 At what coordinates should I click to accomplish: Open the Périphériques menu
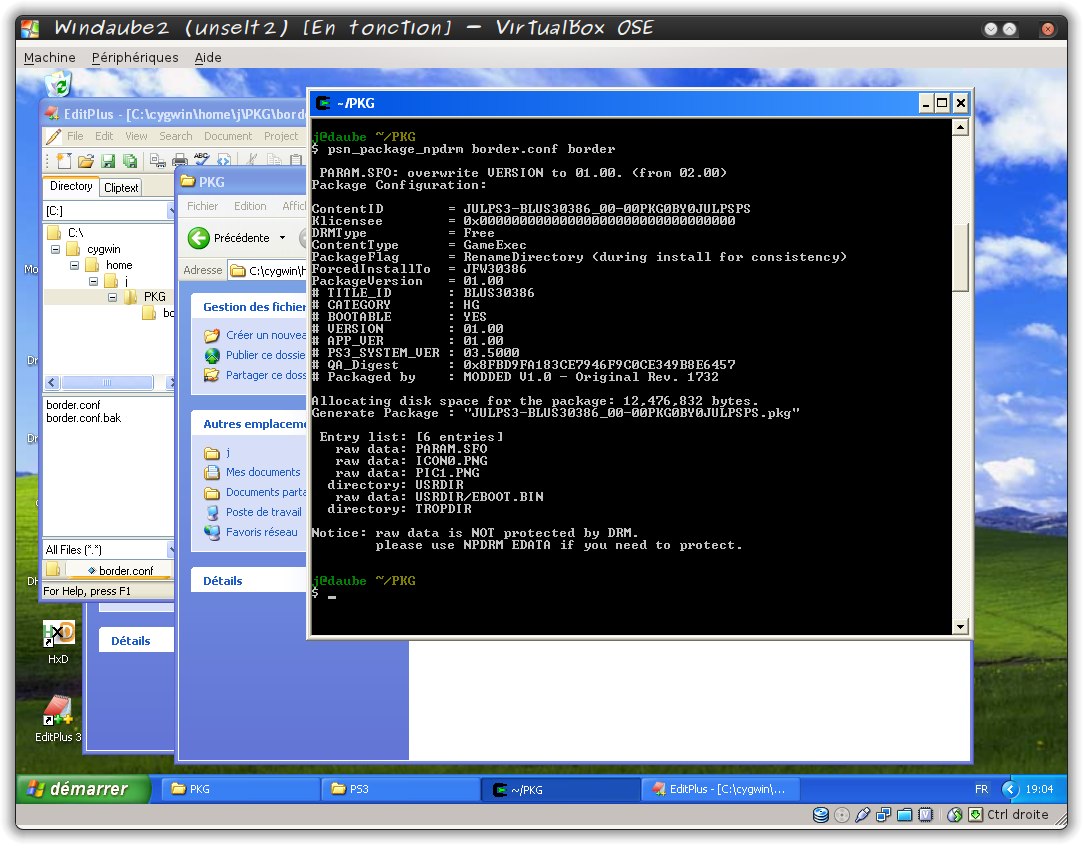point(135,57)
